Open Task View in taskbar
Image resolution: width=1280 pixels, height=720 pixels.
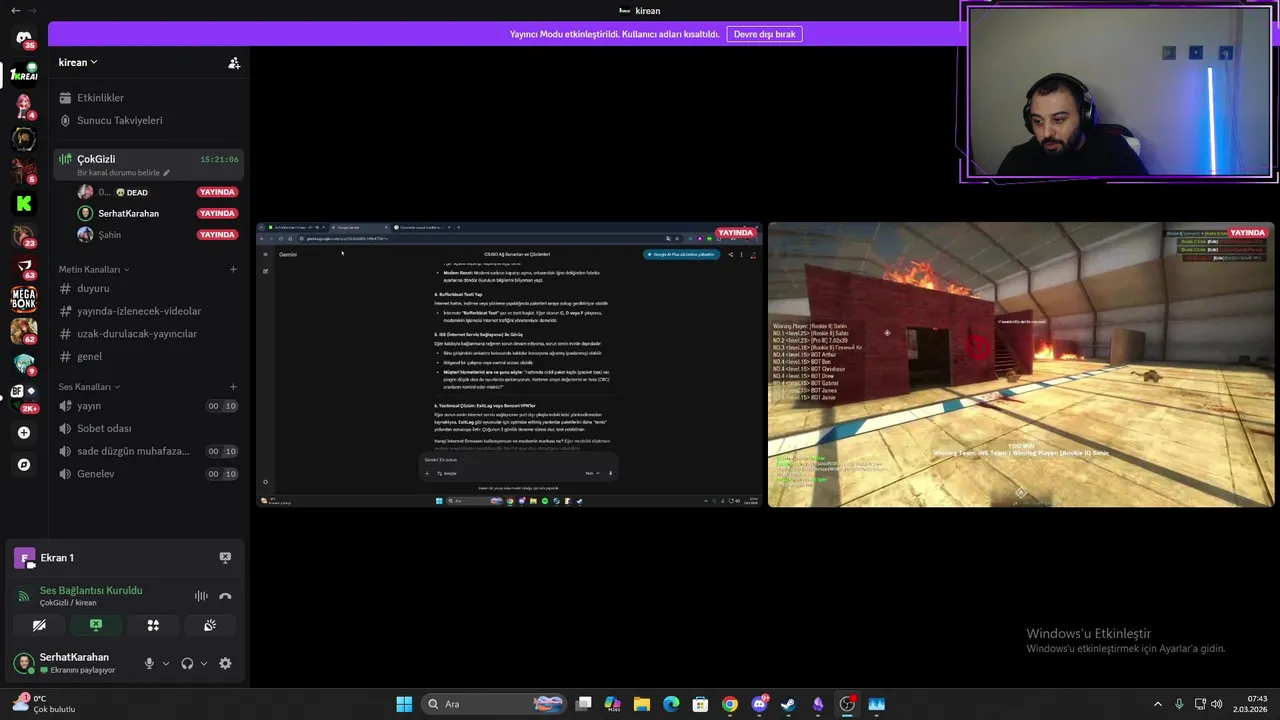point(584,704)
